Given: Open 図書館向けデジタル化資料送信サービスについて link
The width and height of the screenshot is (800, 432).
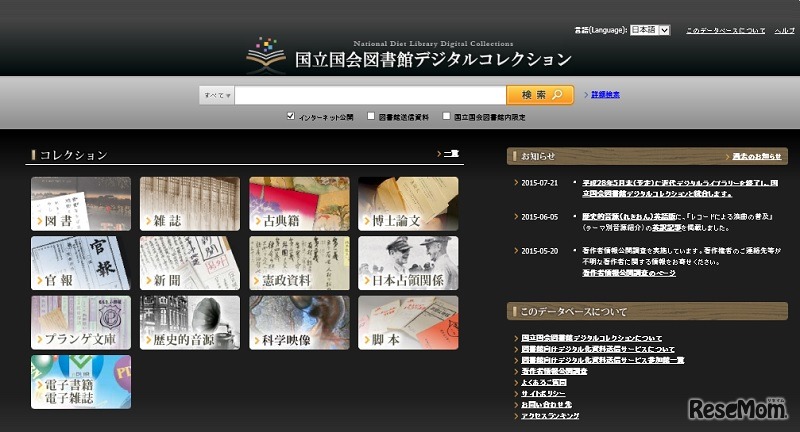Looking at the screenshot, I should point(597,349).
